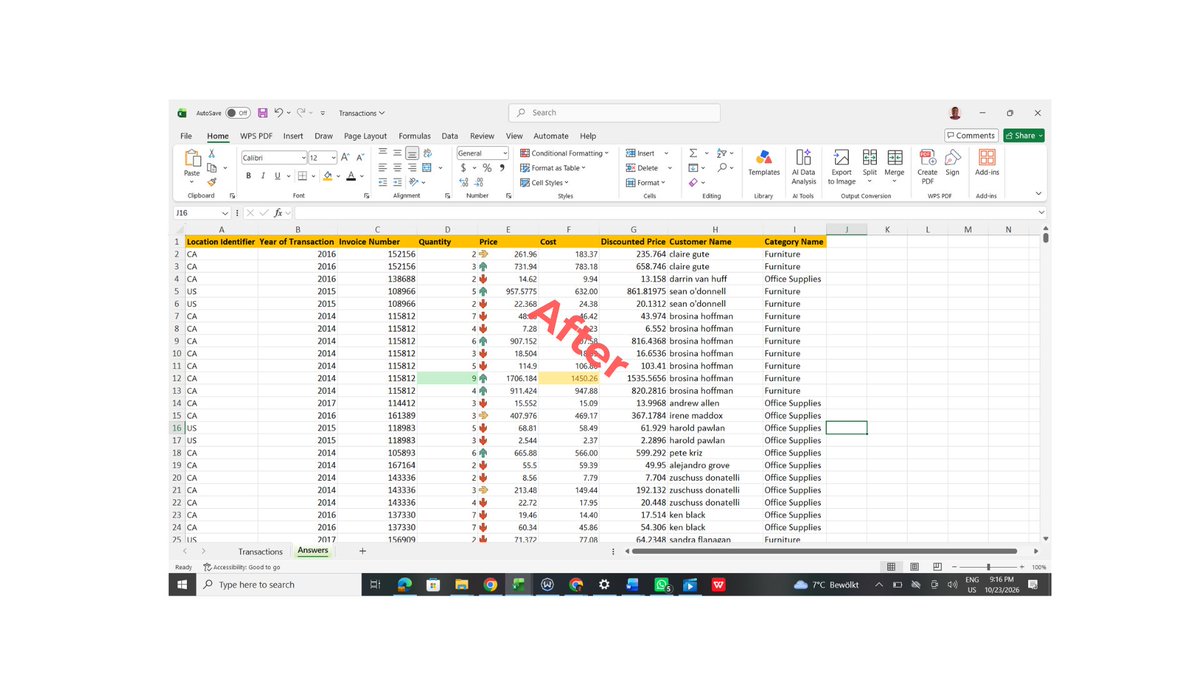Viewport: 1200px width, 675px height.
Task: Open the AI Data Analysis tool
Action: point(804,167)
